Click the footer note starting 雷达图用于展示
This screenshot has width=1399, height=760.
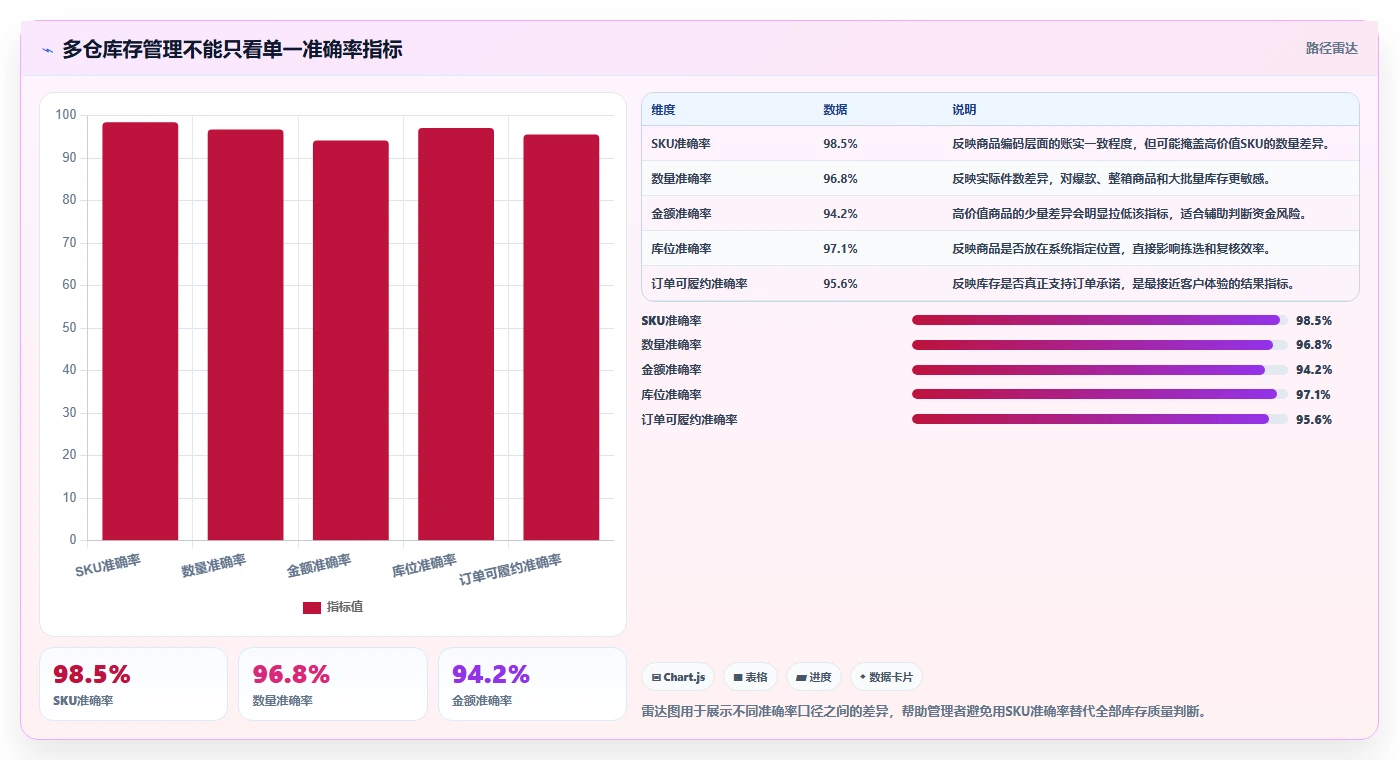[x=923, y=712]
